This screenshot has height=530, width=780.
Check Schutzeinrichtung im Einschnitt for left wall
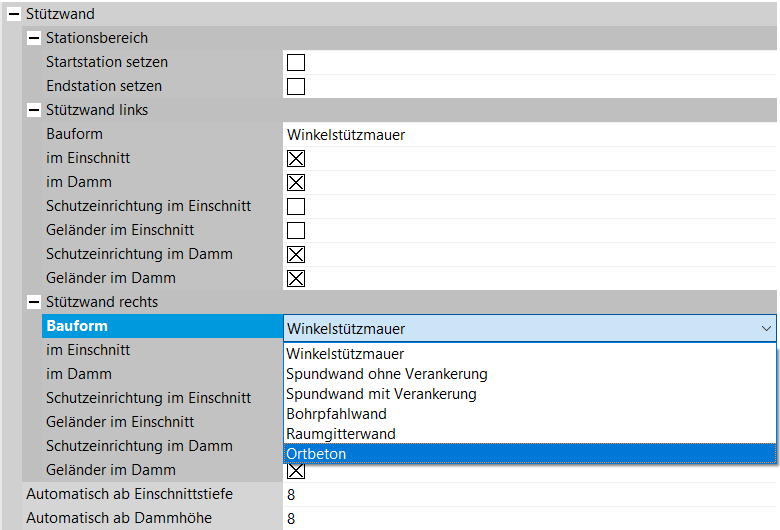point(296,206)
